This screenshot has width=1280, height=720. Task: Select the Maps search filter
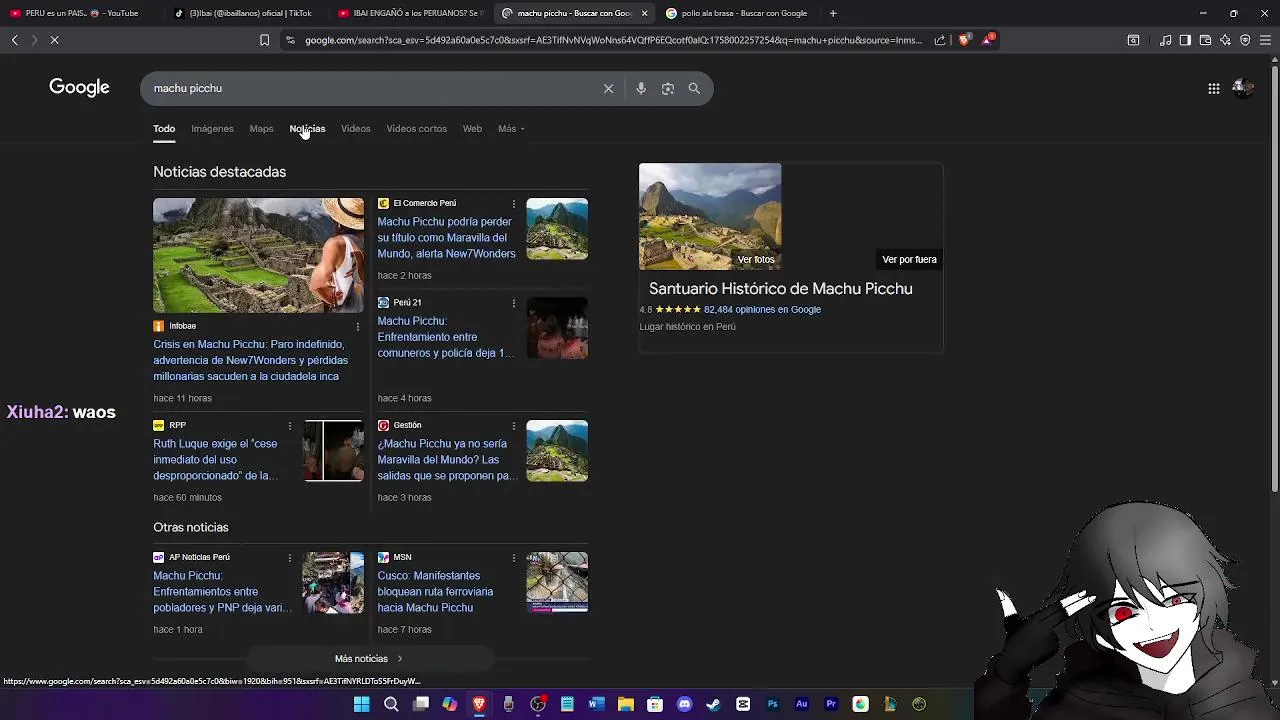pyautogui.click(x=261, y=128)
